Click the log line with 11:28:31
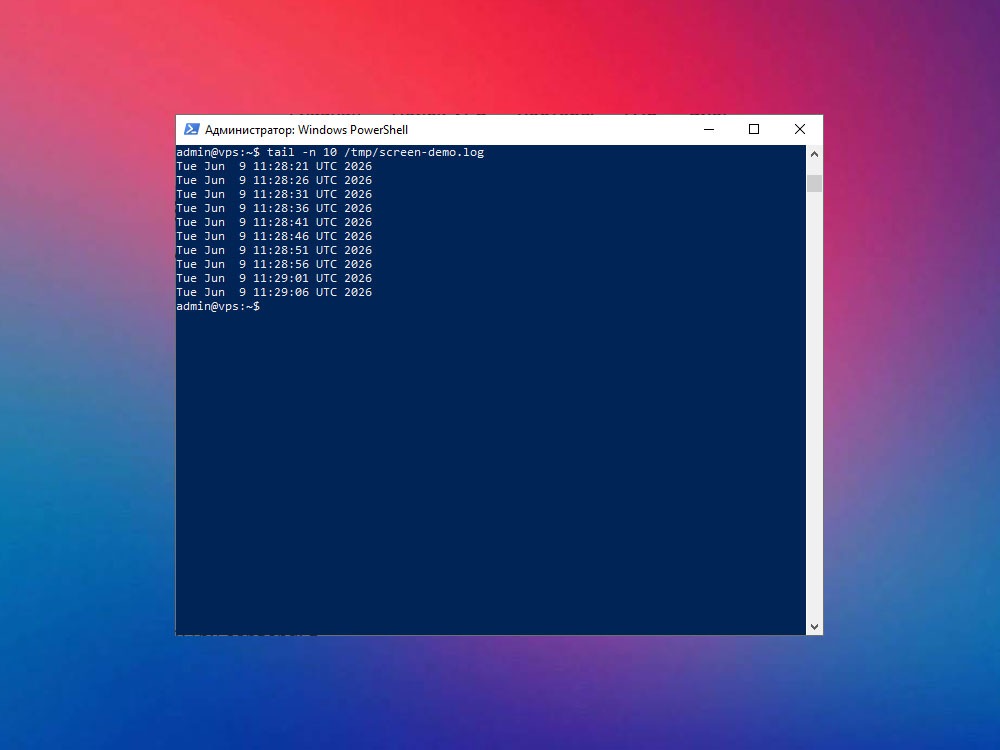Viewport: 1000px width, 750px height. 274,195
